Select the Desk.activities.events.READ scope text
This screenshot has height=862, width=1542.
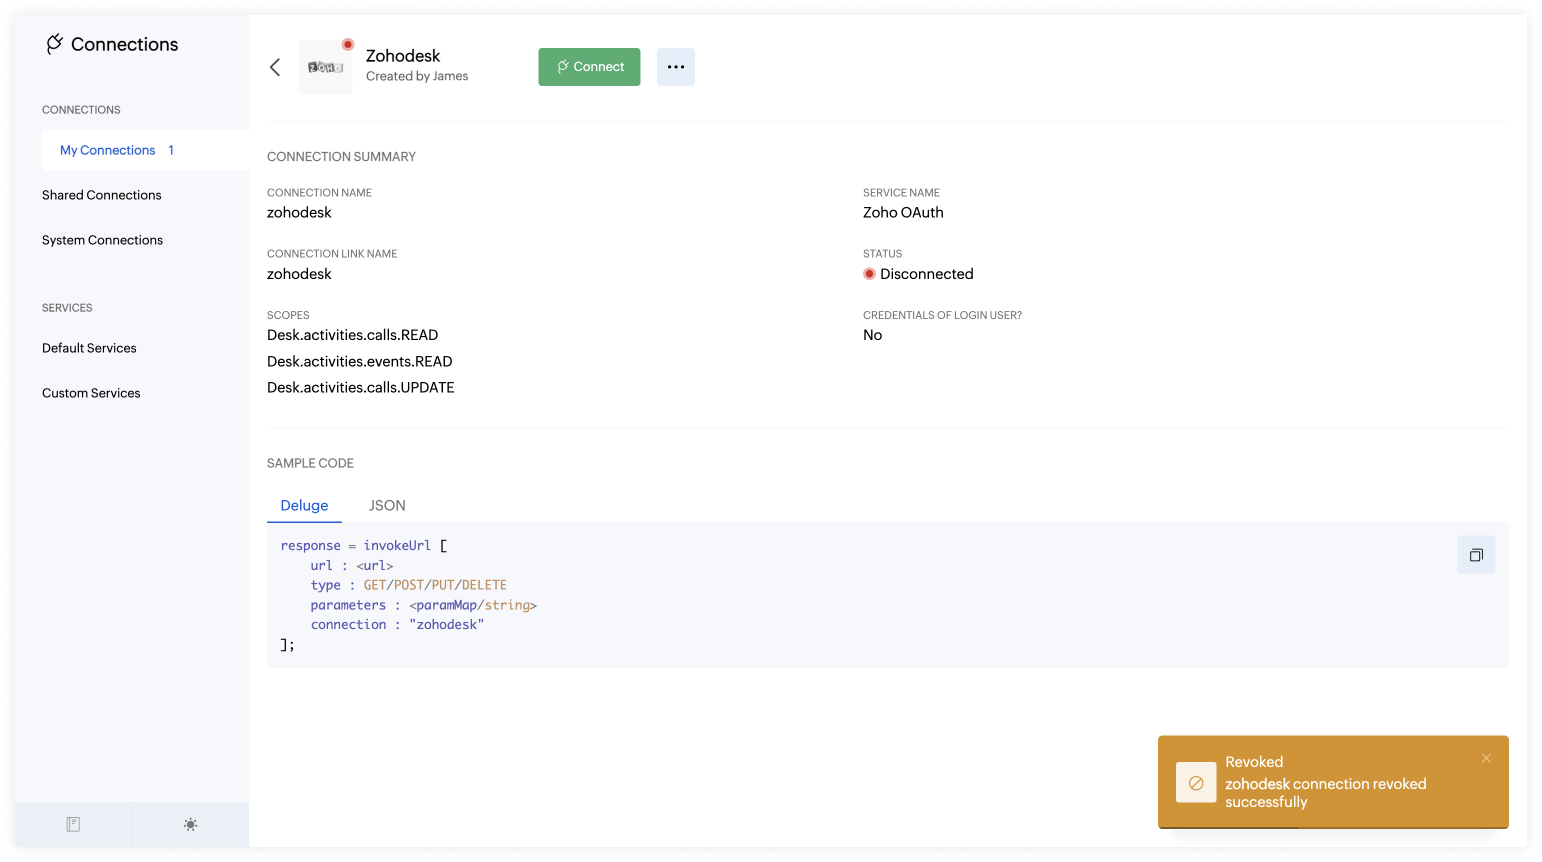click(360, 361)
